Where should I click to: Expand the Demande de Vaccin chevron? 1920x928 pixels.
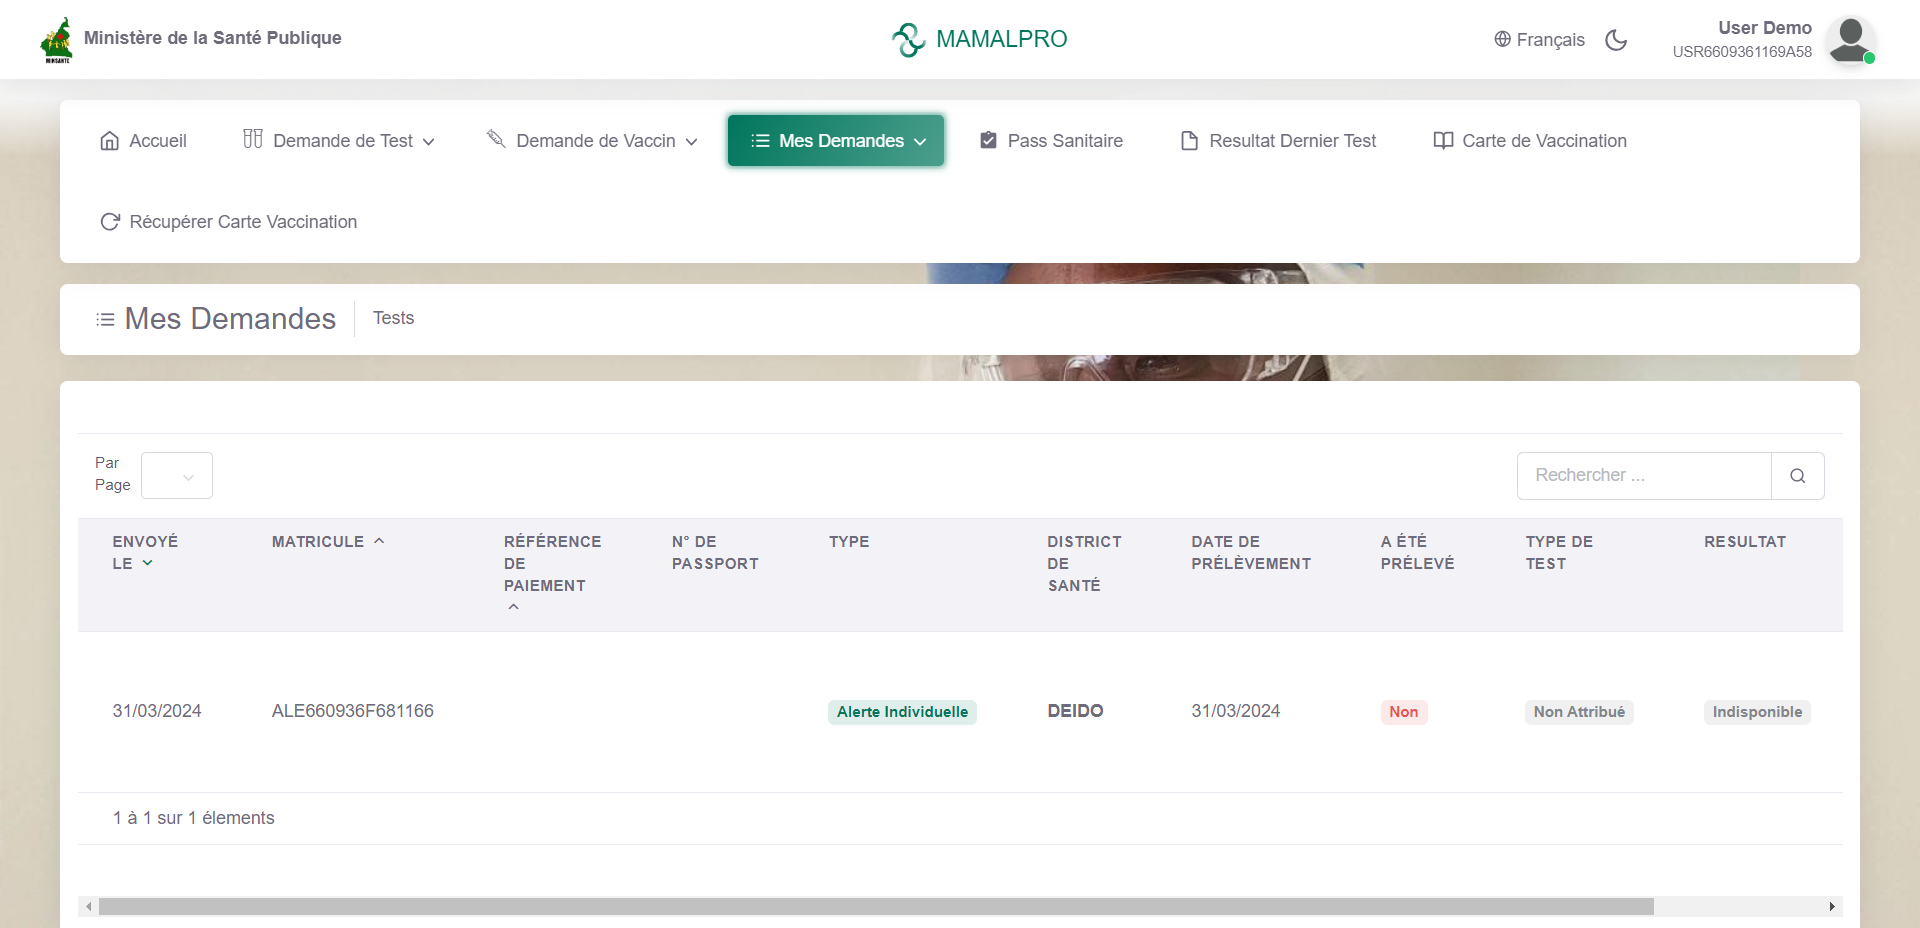coord(691,142)
